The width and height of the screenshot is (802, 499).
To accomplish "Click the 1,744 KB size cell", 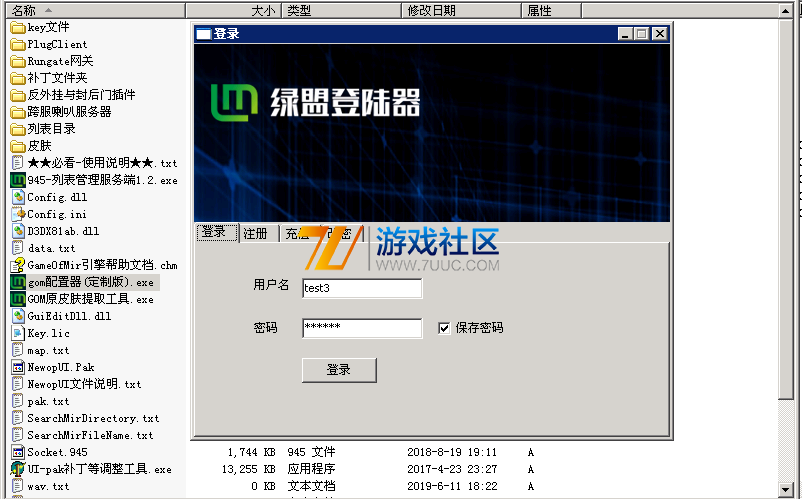I will [x=251, y=452].
